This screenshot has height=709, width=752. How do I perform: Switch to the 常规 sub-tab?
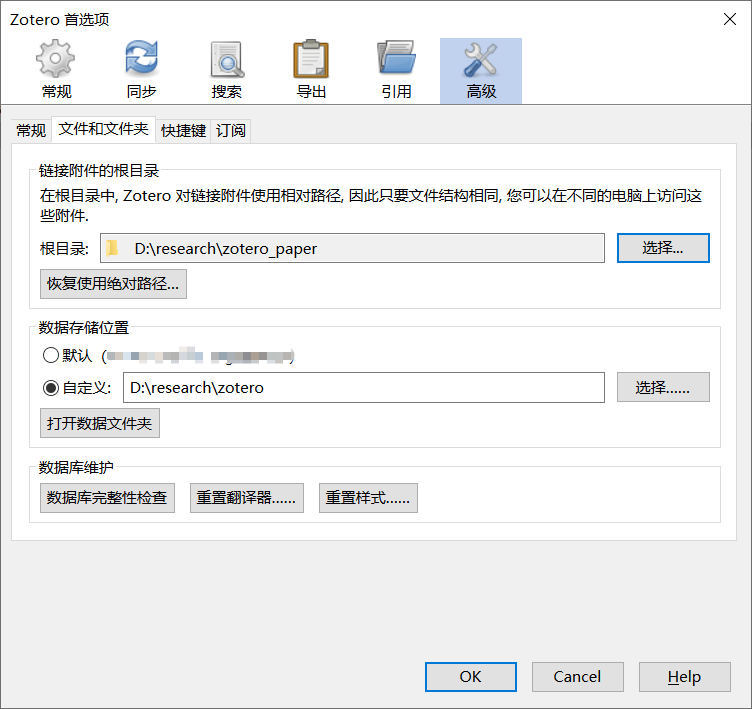tap(31, 130)
